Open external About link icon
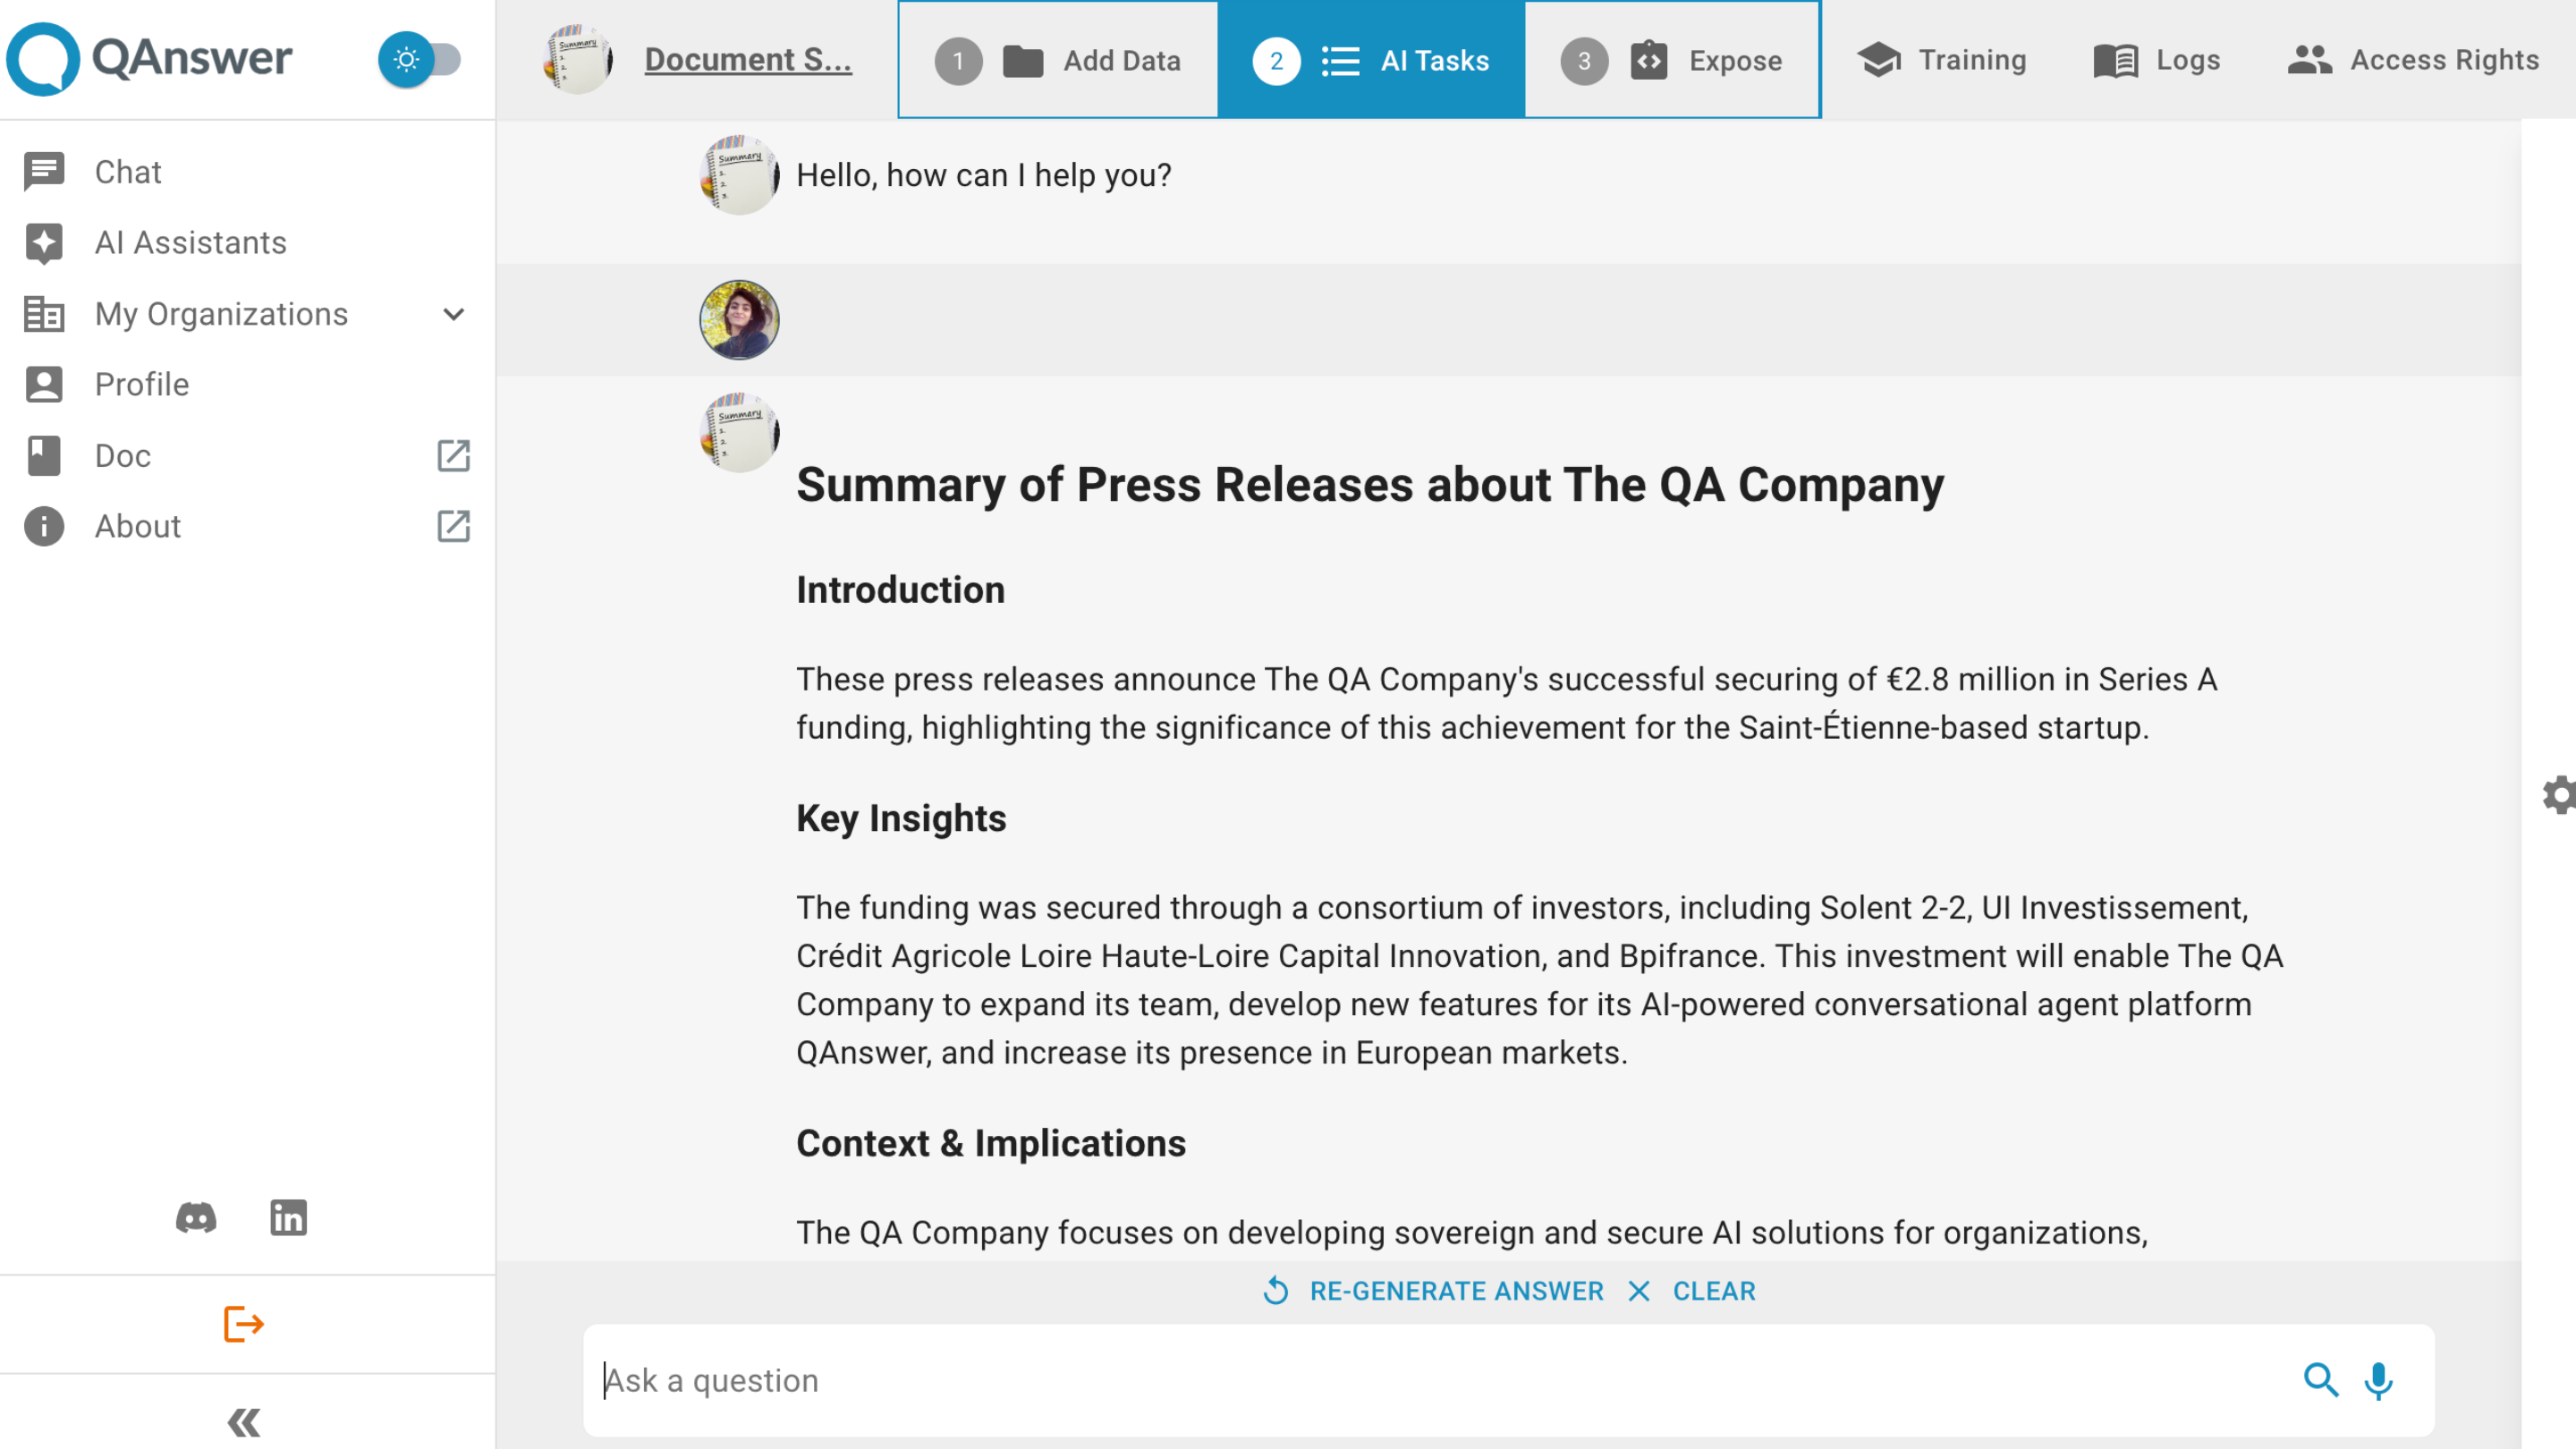Viewport: 2576px width, 1449px height. (x=453, y=527)
